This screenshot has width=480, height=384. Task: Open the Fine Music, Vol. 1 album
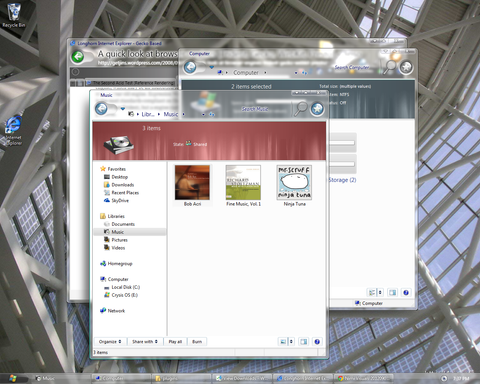pos(243,186)
